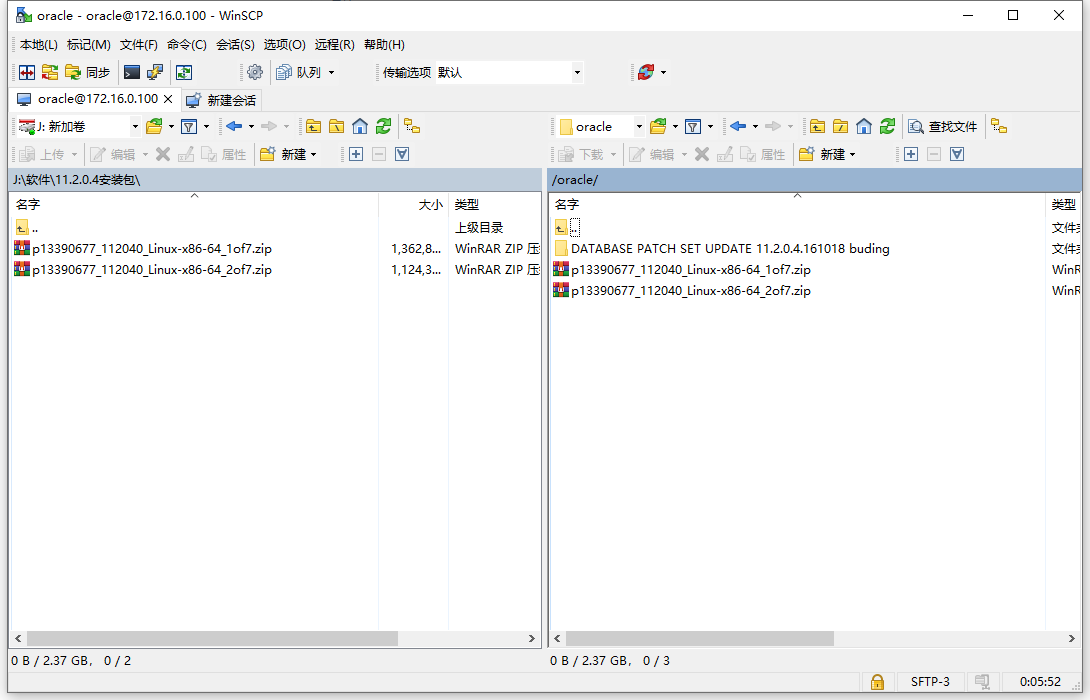The image size is (1090, 700).
Task: Click the globe reconnect session icon
Action: pyautogui.click(x=646, y=72)
